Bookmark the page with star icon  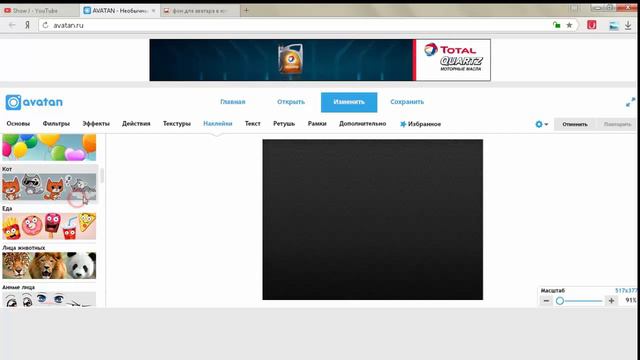pyautogui.click(x=569, y=25)
